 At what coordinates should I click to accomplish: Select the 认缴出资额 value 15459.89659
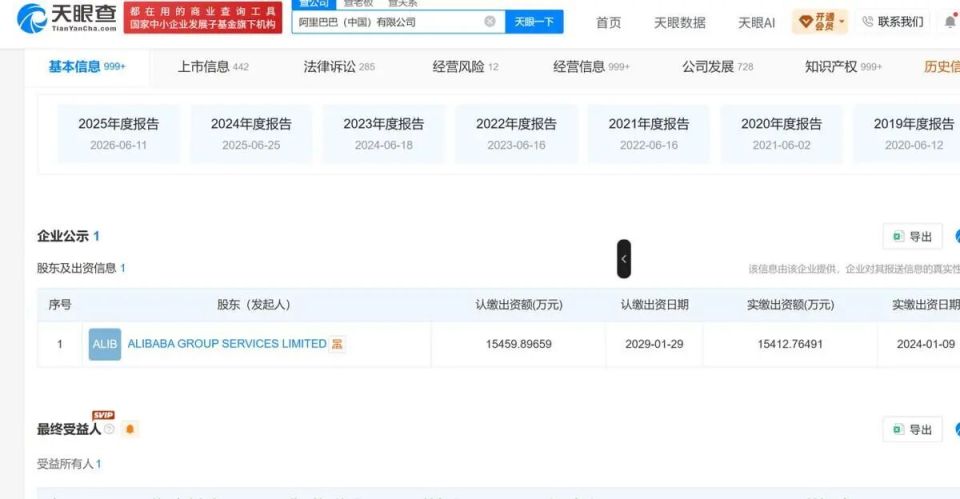519,344
